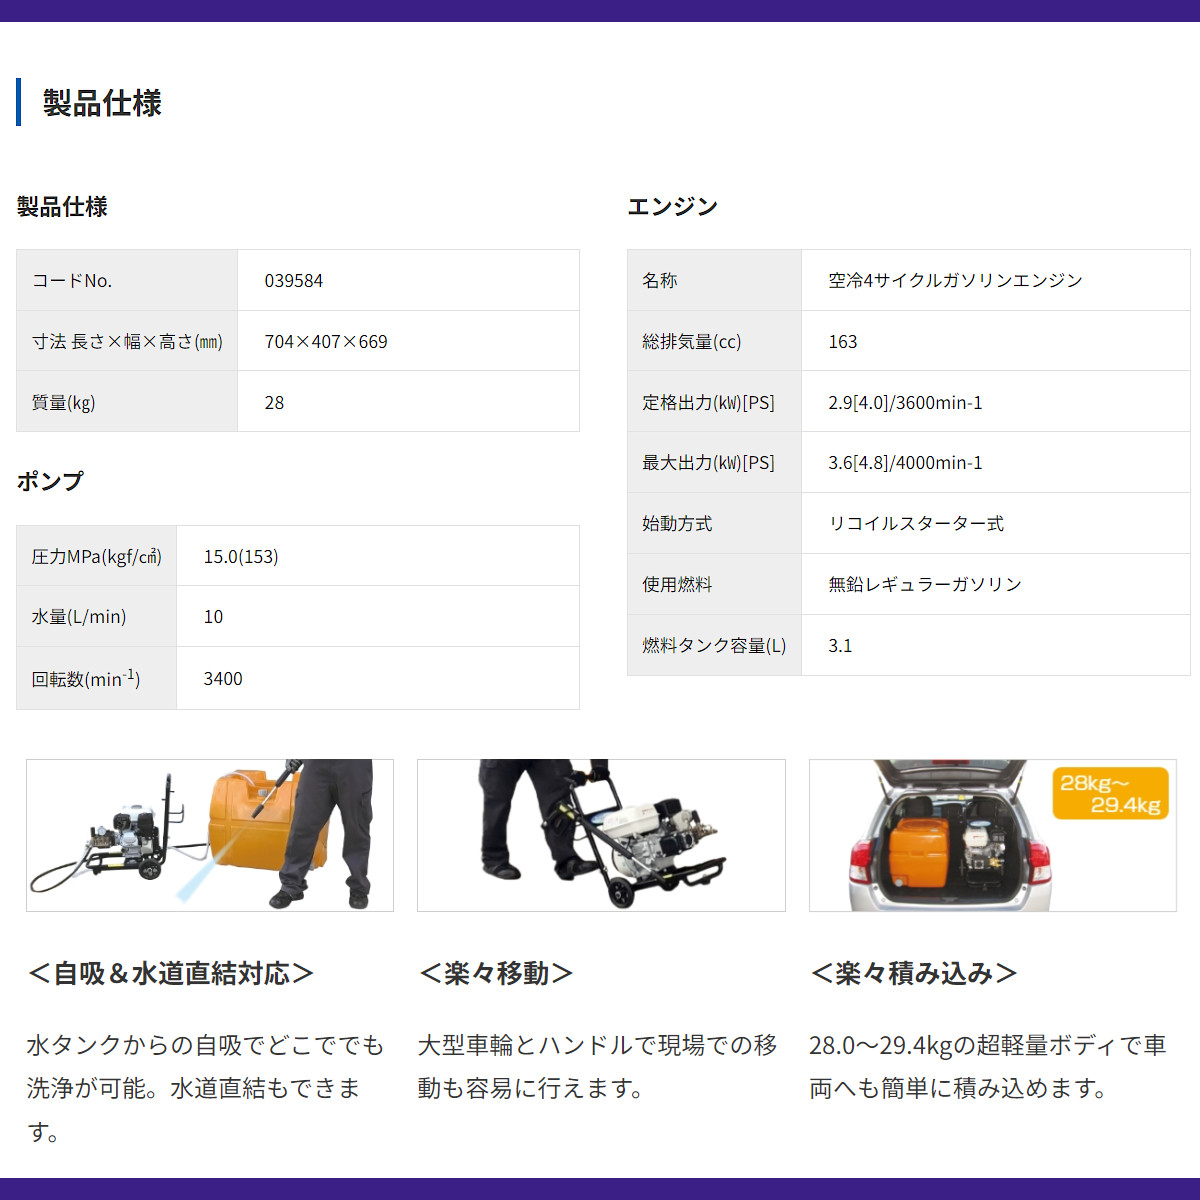Click the ＜楽々移動＞ heading
1200x1200 pixels.
coord(496,973)
